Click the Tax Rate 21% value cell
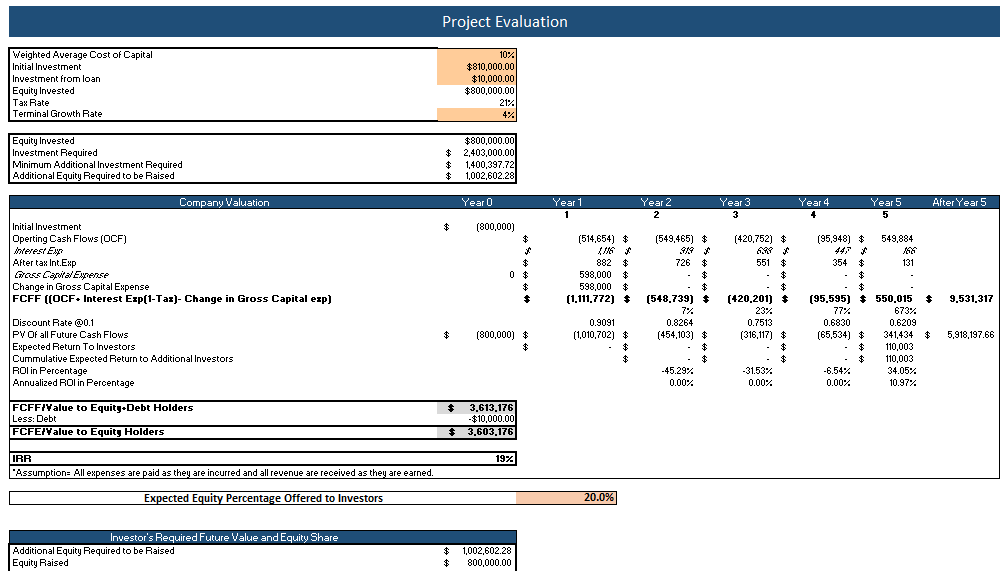Screen dimensions: 1008x571 [x=477, y=102]
